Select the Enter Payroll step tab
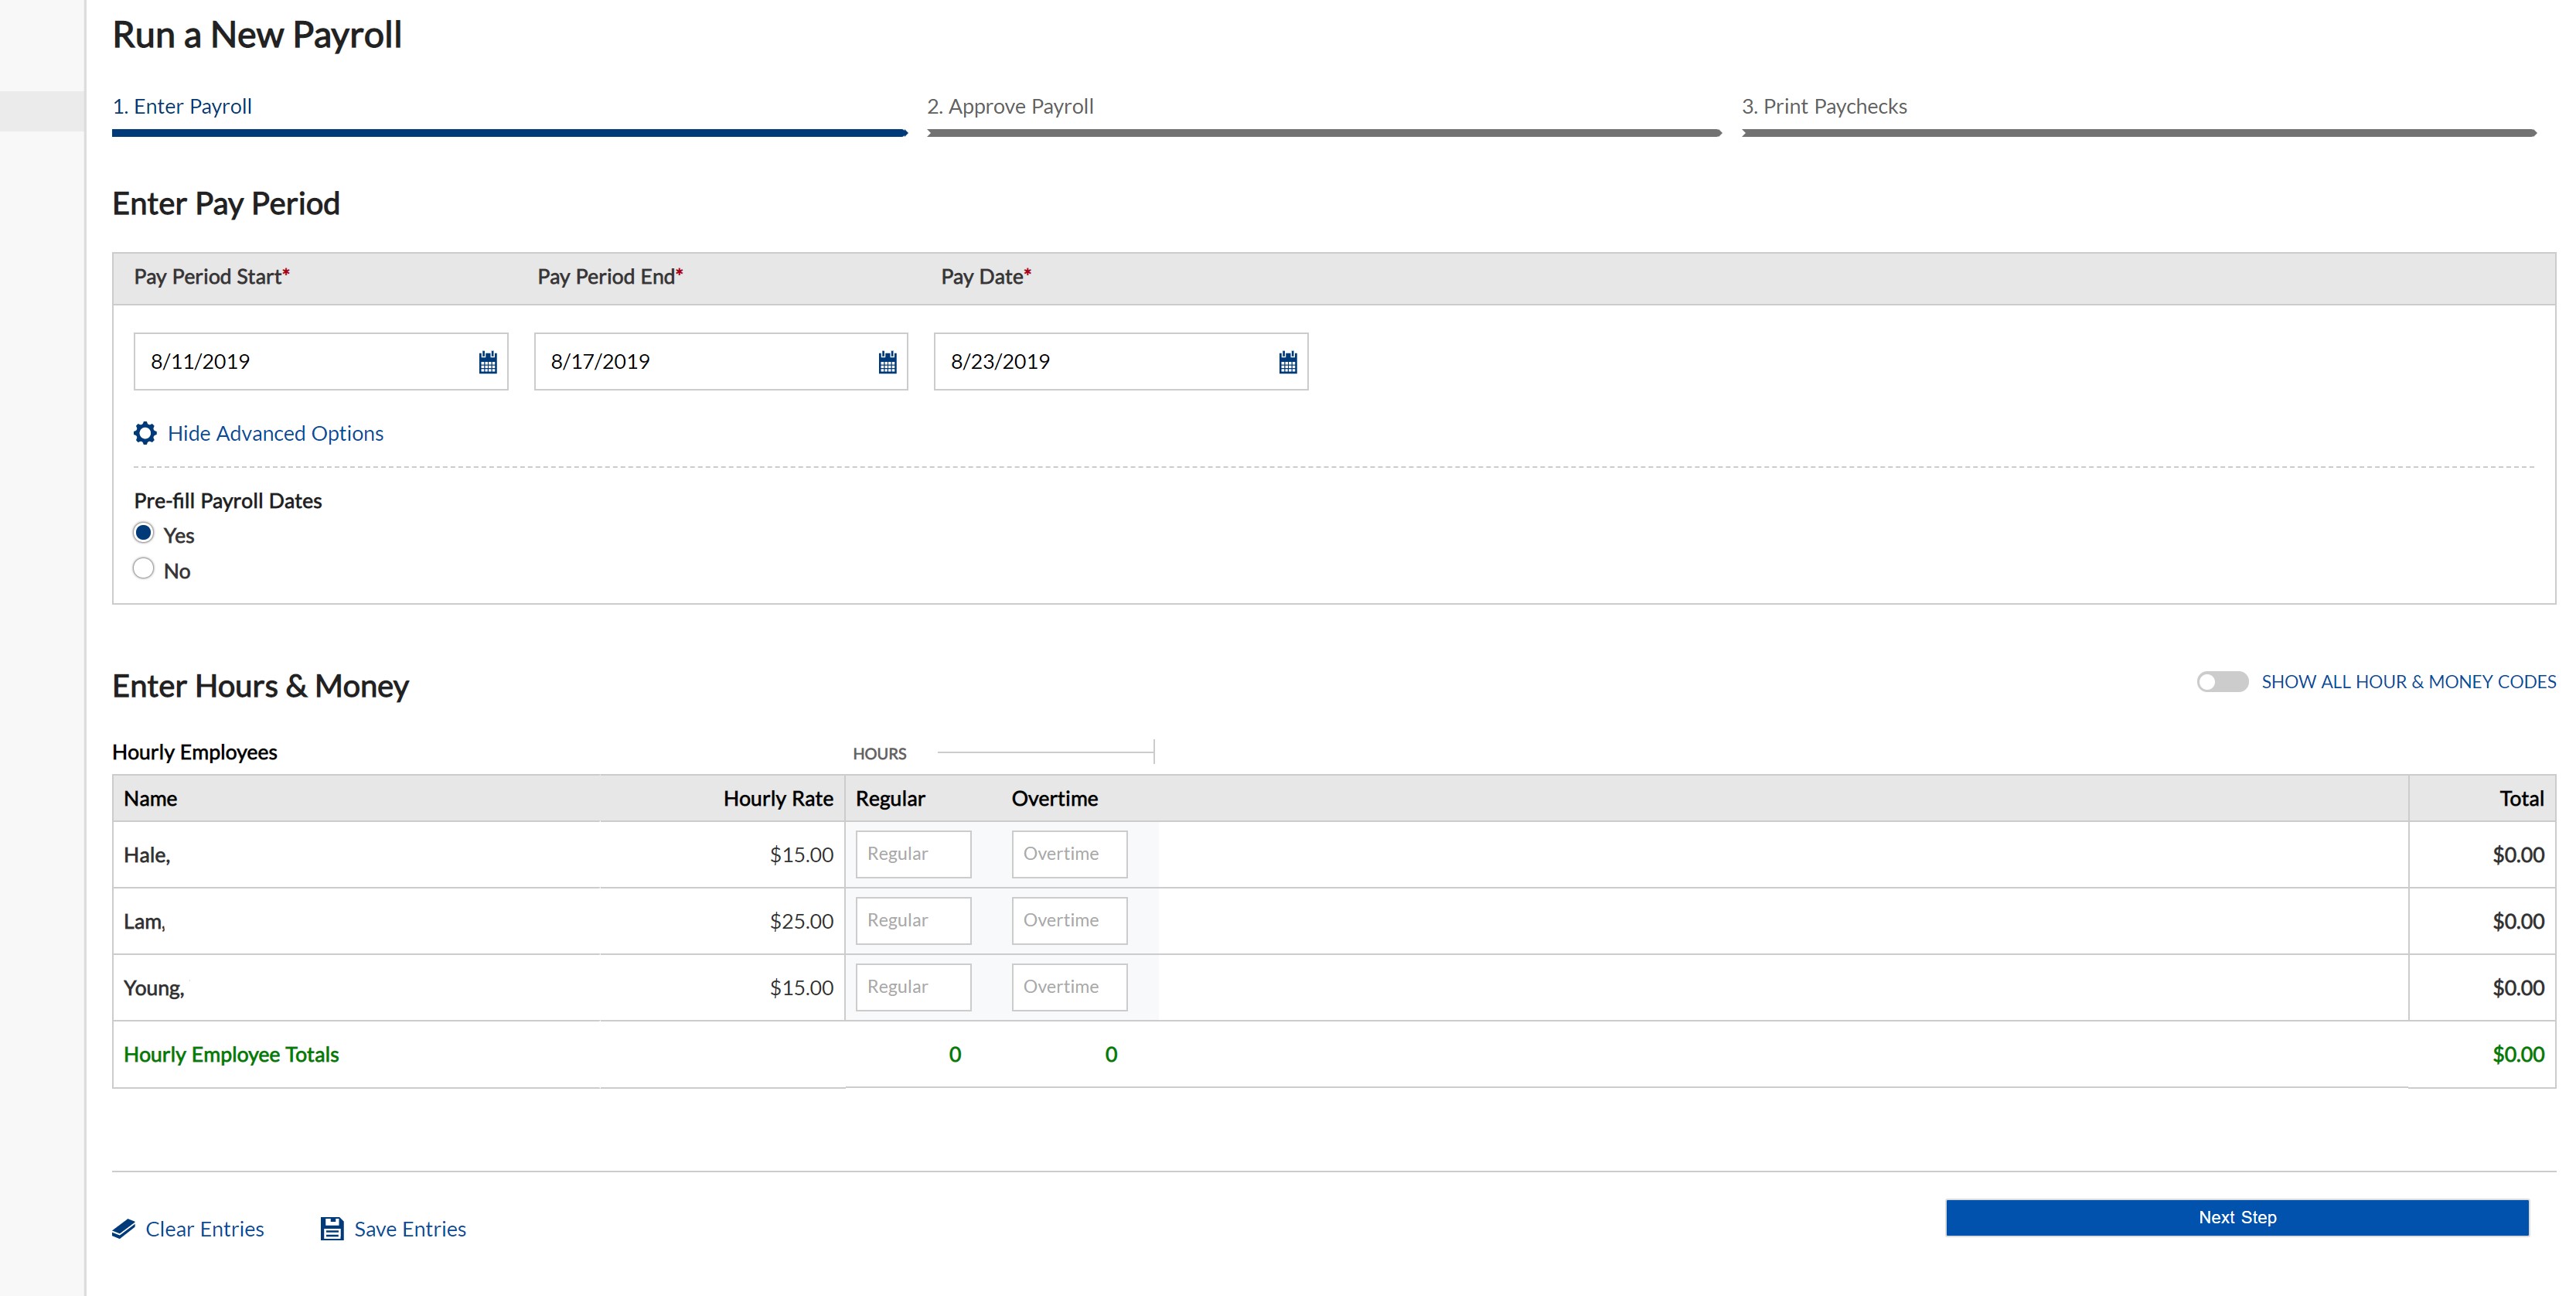The image size is (2576, 1296). 182,107
